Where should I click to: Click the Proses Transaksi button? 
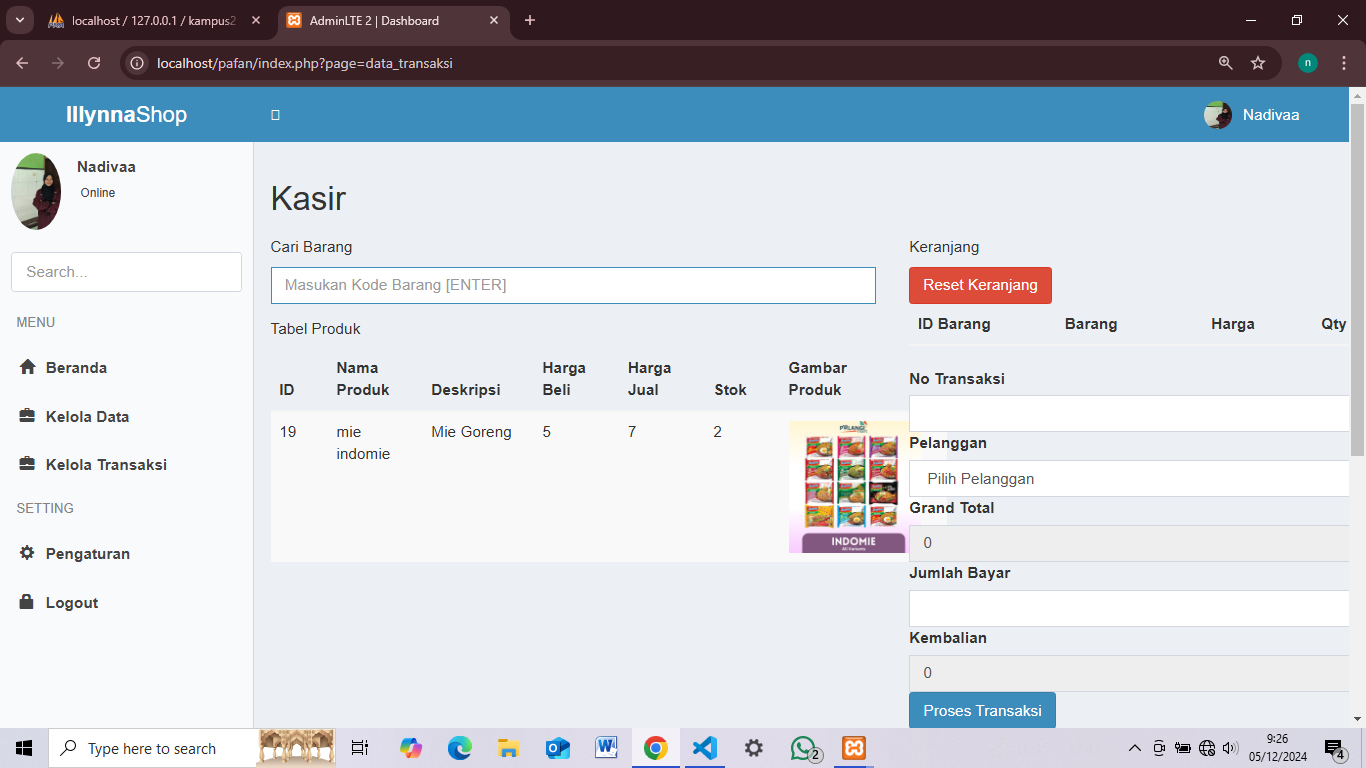click(982, 710)
